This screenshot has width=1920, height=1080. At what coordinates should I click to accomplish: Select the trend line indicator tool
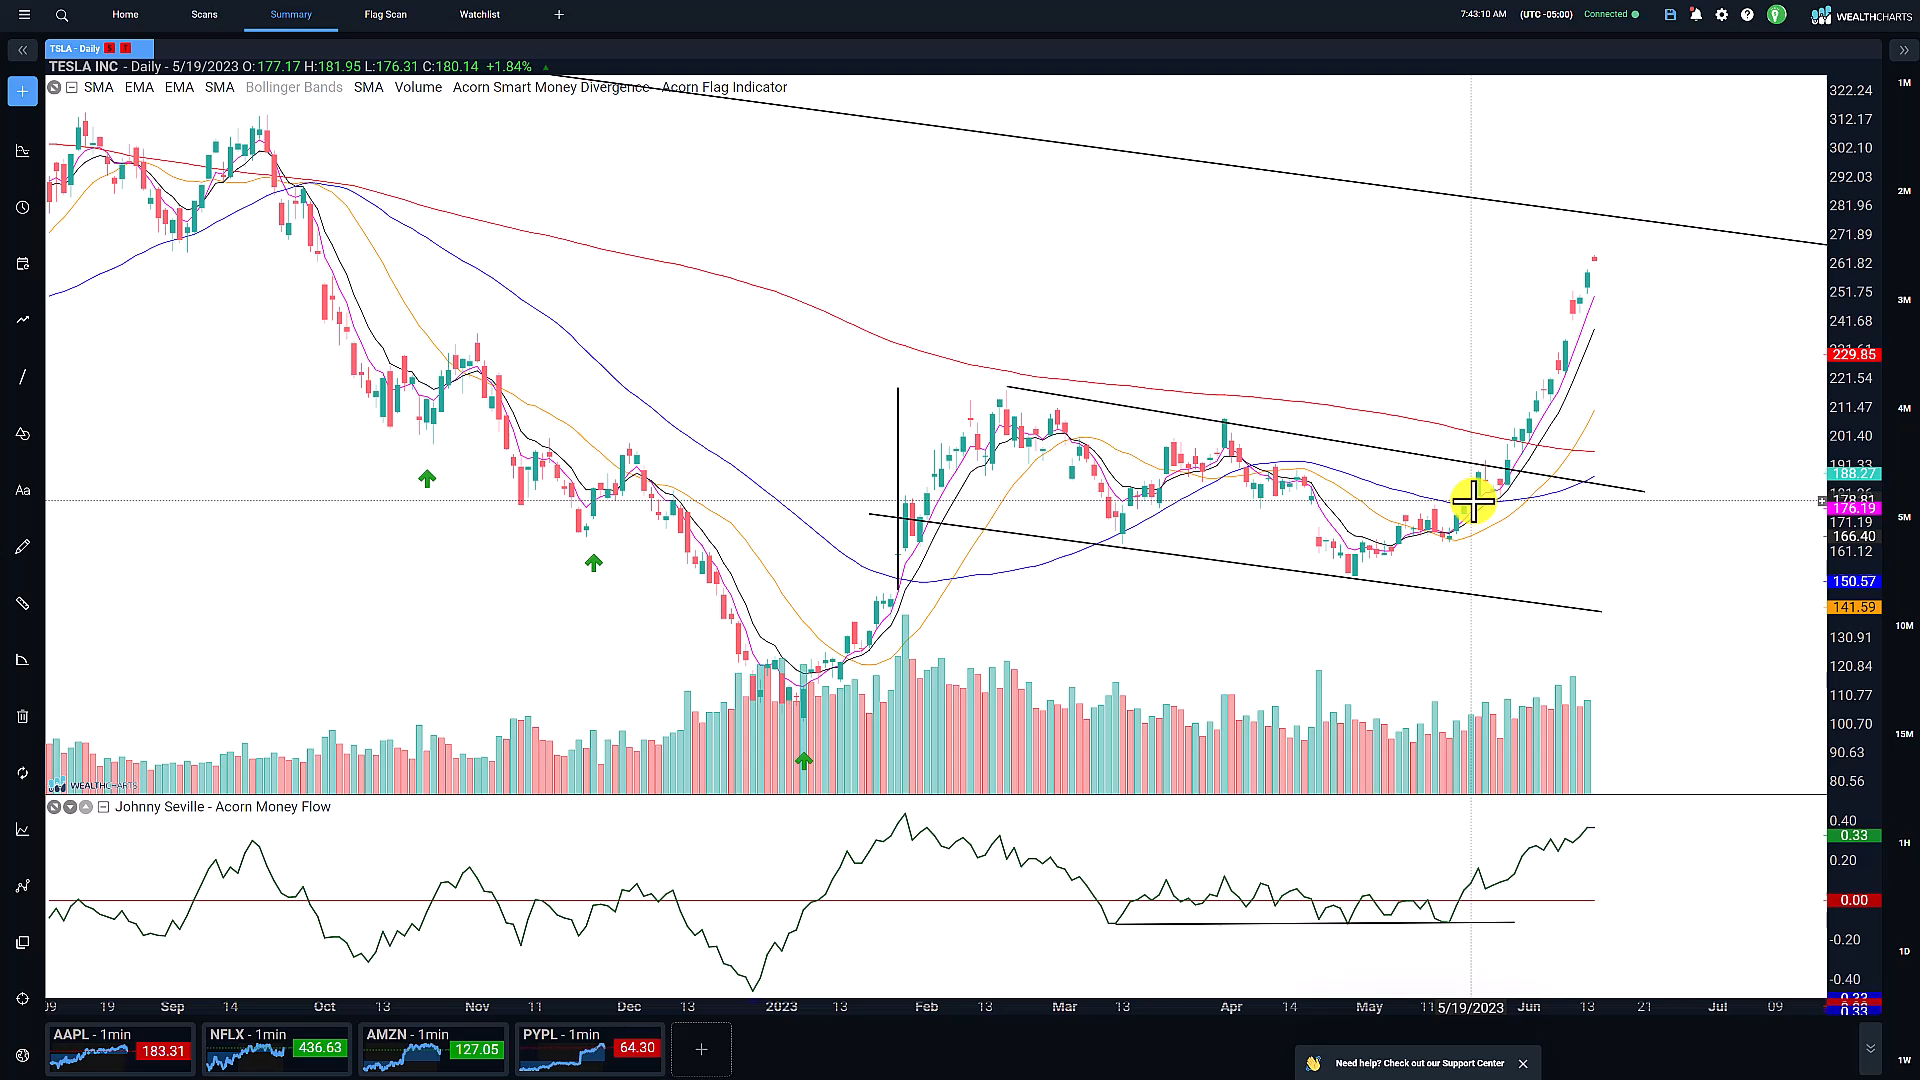[22, 320]
